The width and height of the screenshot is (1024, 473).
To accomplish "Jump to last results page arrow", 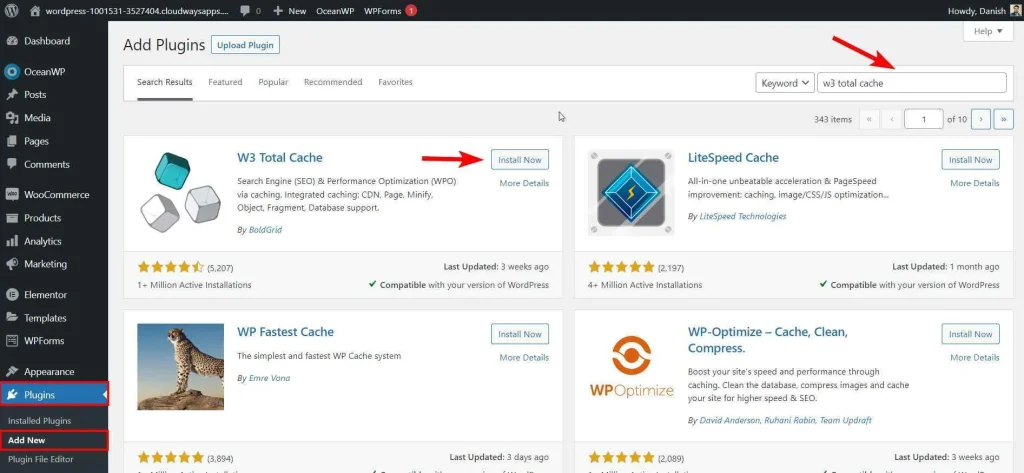I will [1003, 120].
